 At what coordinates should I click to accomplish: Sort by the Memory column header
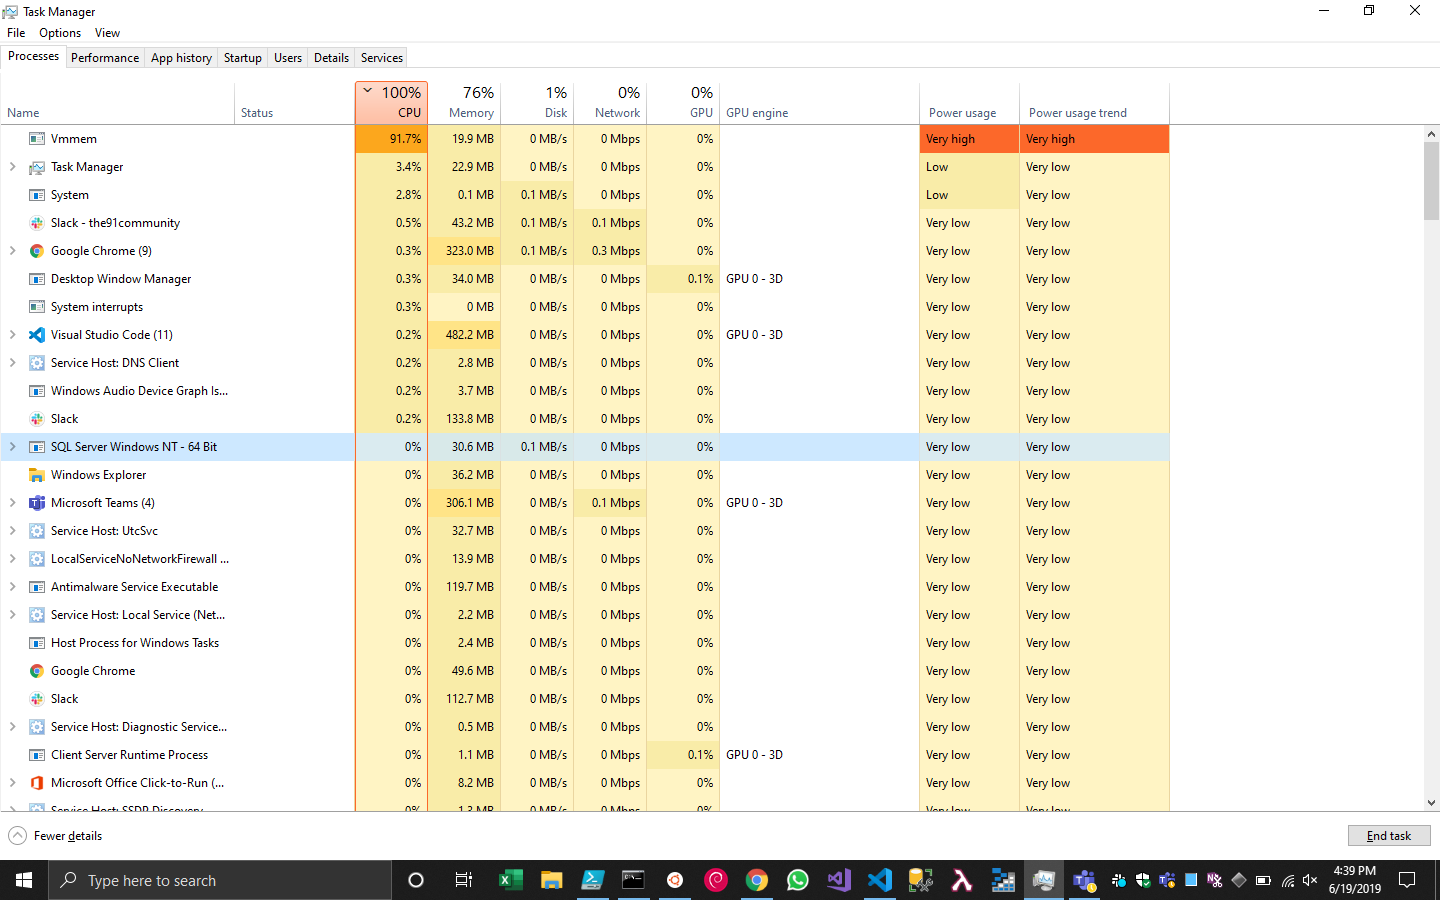tap(464, 103)
